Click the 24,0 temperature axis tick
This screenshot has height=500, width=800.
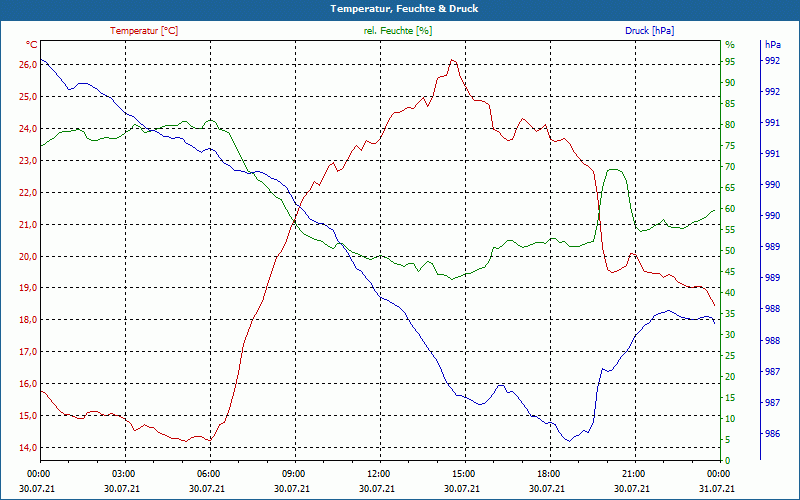pos(29,129)
